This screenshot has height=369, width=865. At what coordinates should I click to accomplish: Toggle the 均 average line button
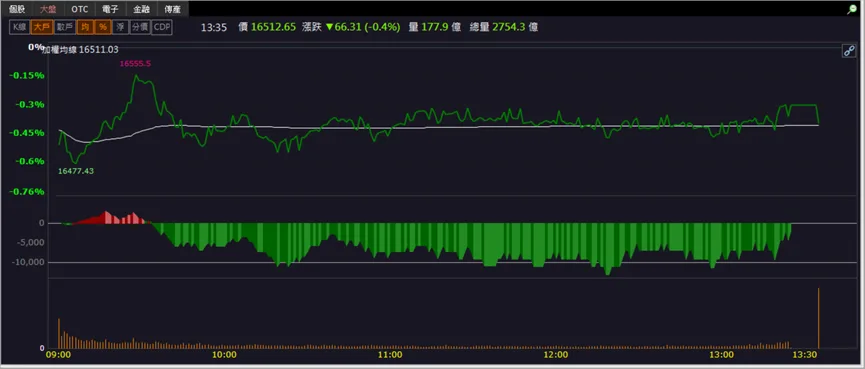point(85,27)
